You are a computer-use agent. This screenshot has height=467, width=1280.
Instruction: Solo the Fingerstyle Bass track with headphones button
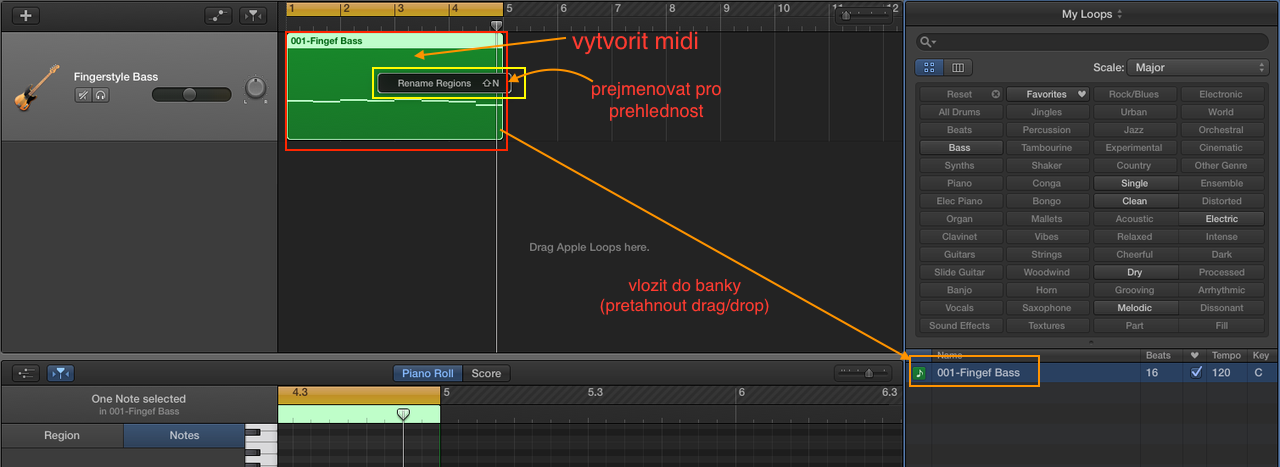click(x=100, y=95)
